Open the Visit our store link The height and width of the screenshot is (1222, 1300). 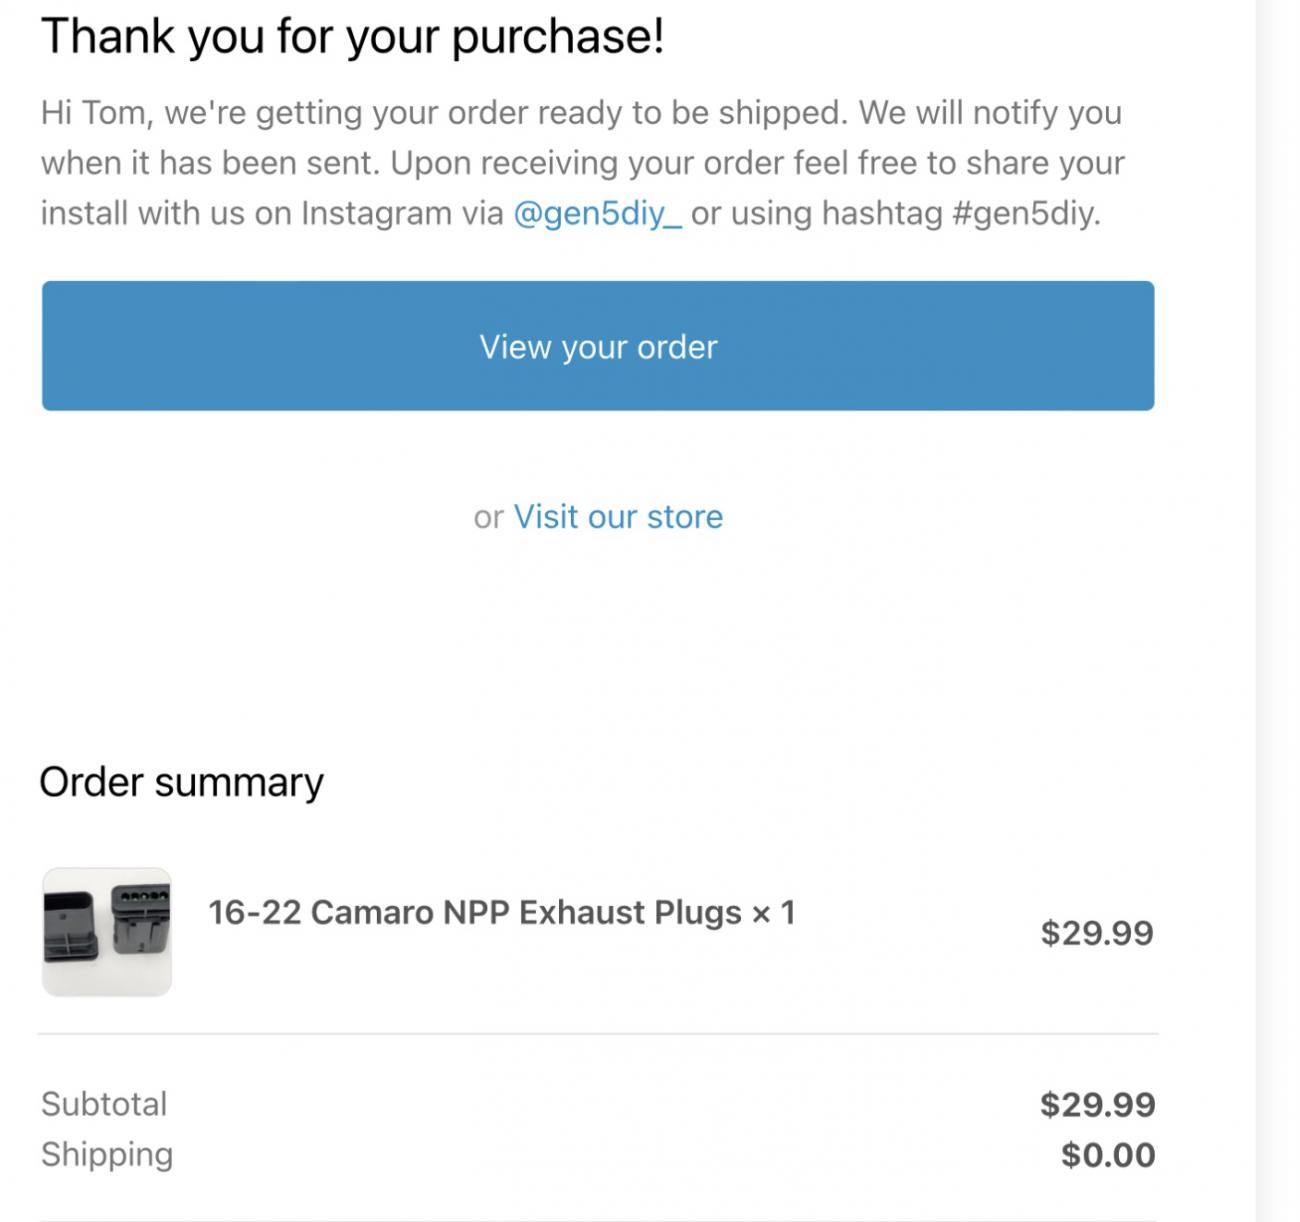[617, 517]
